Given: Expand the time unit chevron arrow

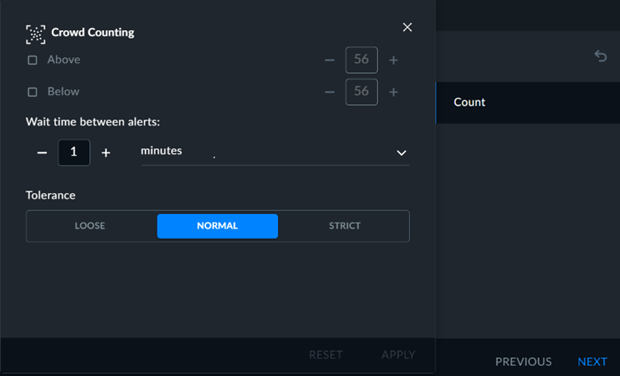Looking at the screenshot, I should (401, 153).
